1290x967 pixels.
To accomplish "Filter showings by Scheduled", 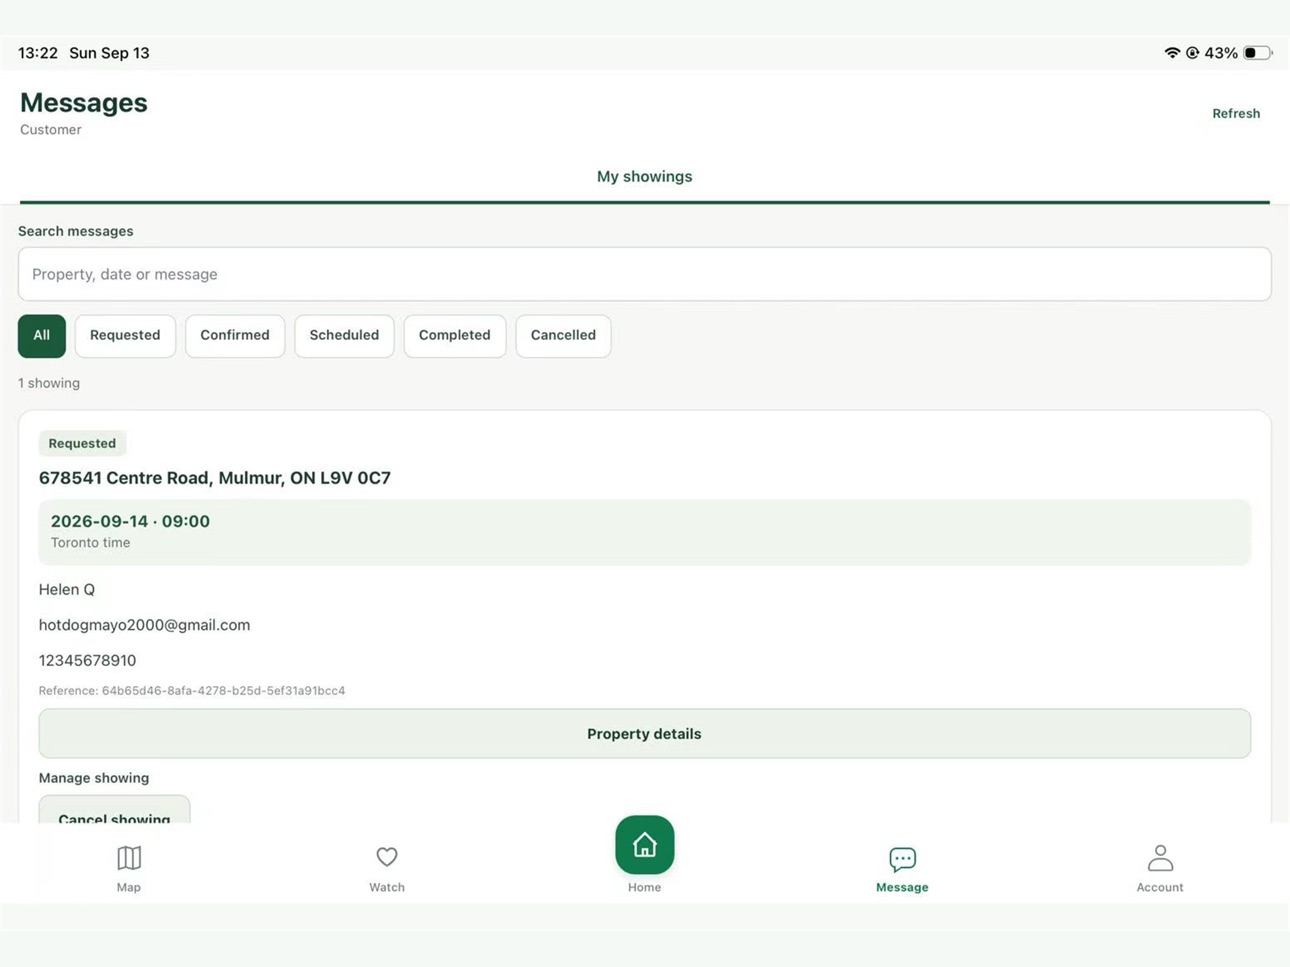I will point(344,336).
